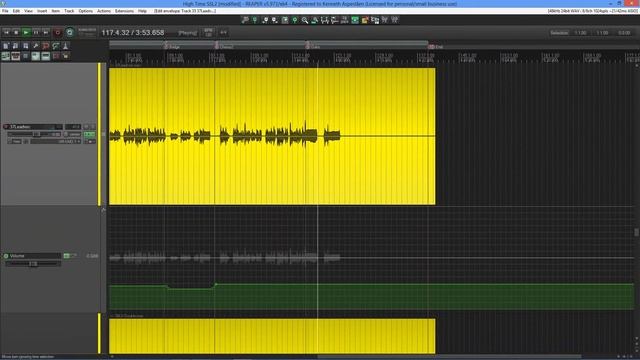640x360 pixels.
Task: Select the 37Leadvoc yellow audio item
Action: coord(272,136)
